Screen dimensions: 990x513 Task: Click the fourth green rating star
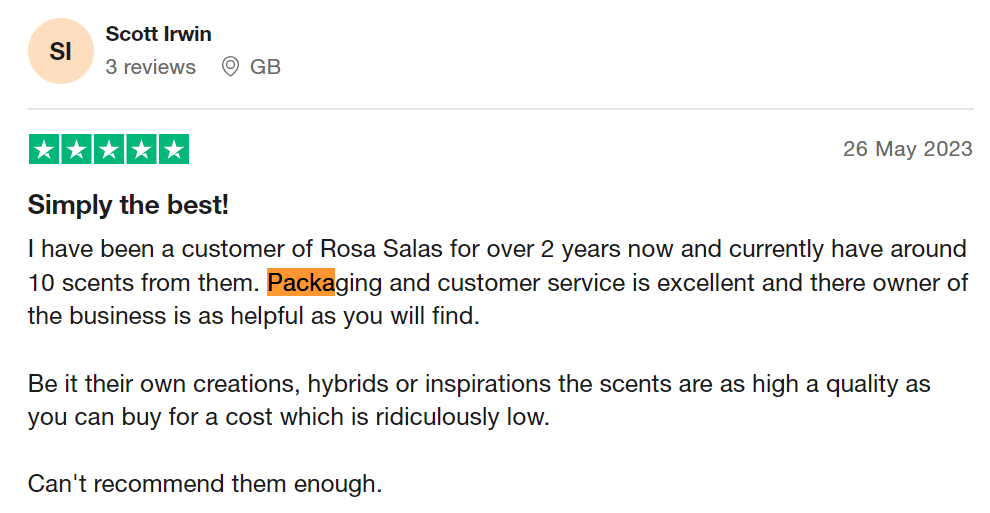click(x=141, y=150)
